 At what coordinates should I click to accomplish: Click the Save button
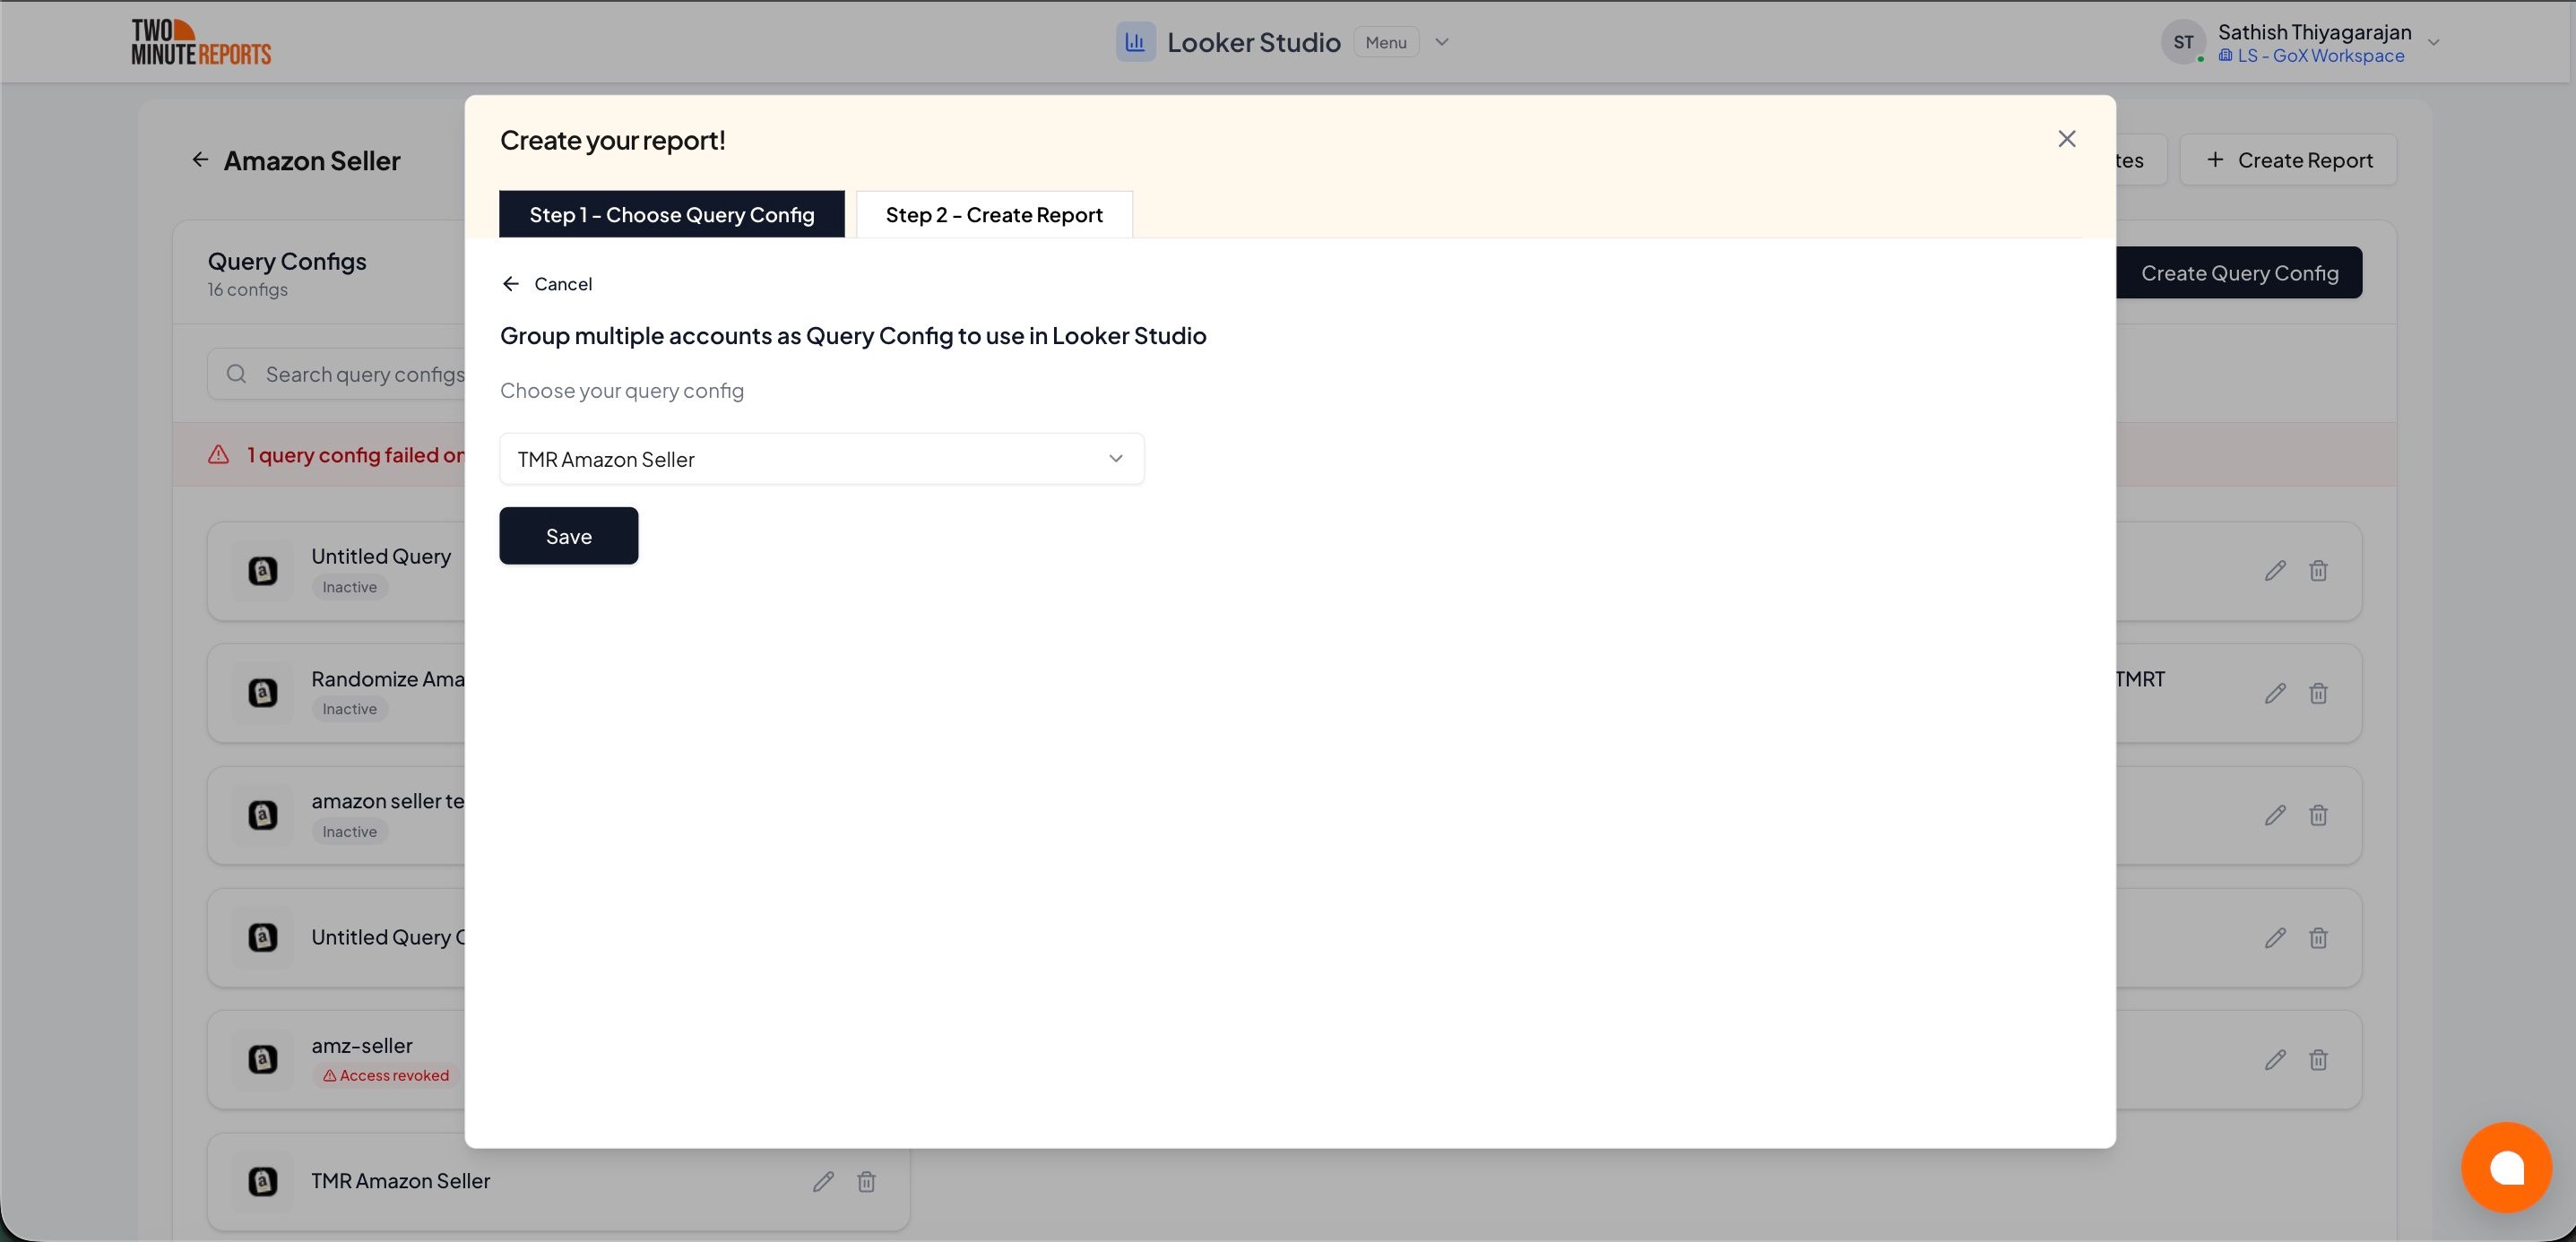(567, 535)
